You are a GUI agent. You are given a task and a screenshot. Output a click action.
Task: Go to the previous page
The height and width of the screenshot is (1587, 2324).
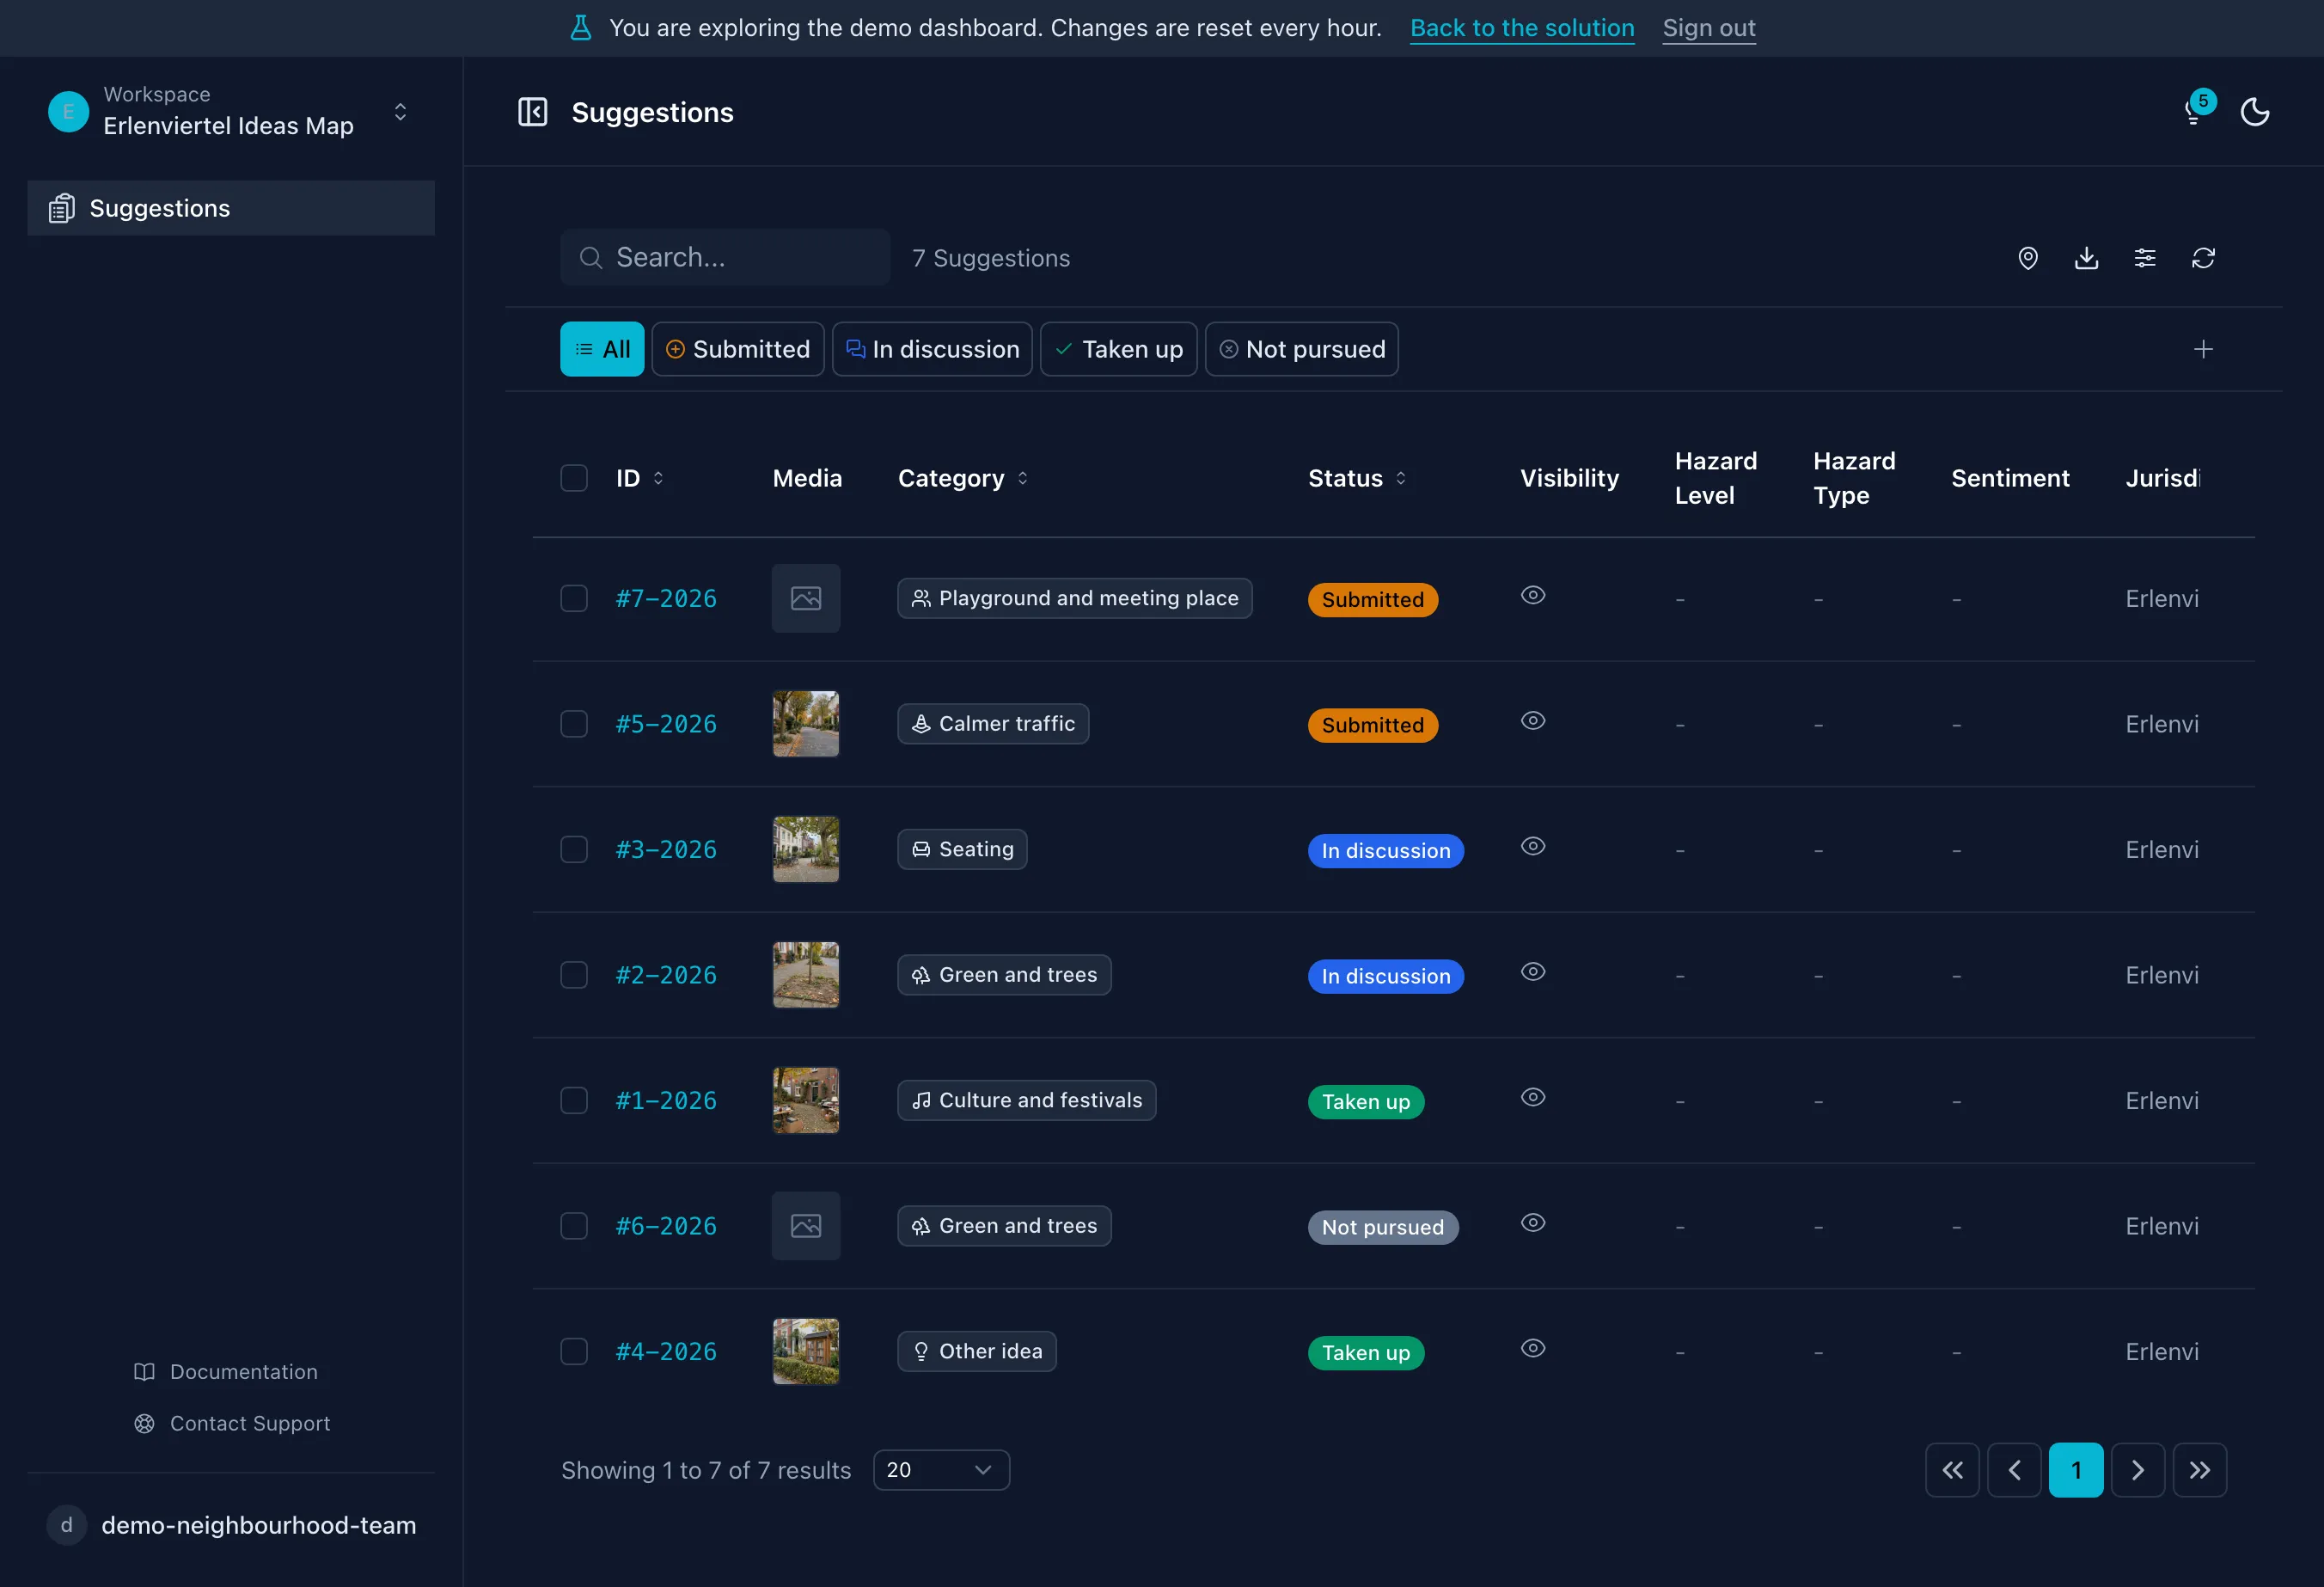2014,1470
